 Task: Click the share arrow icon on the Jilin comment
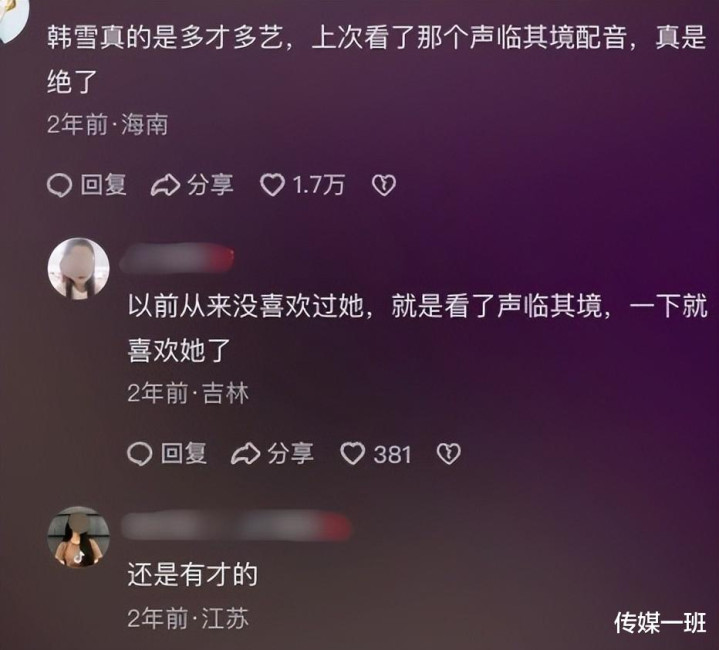point(245,454)
